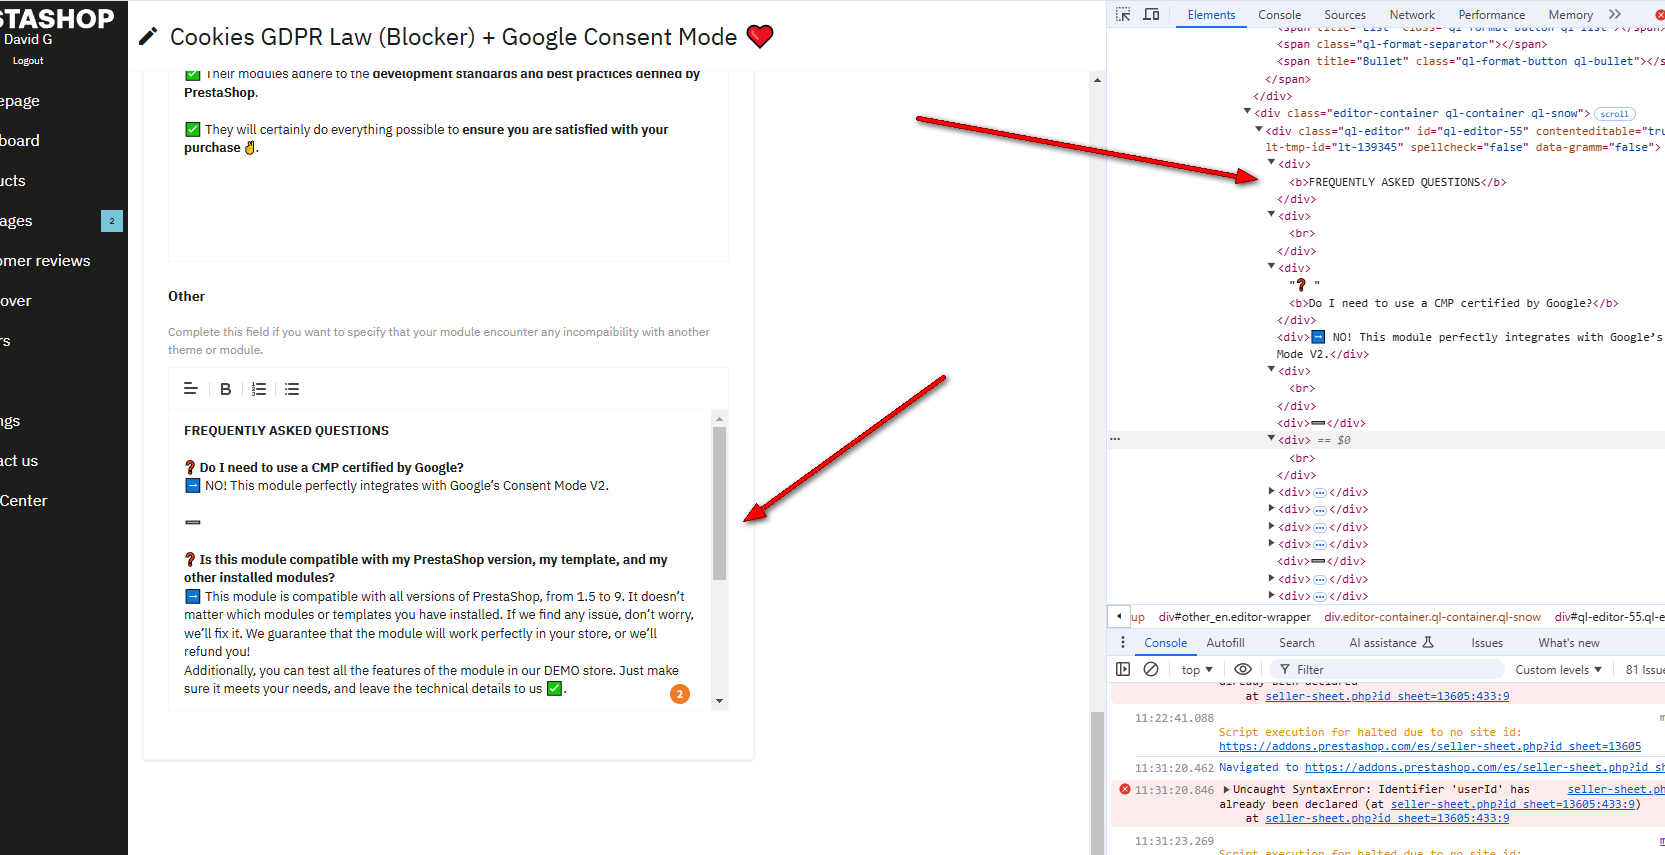Open the Issues drawer tab

pos(1487,643)
